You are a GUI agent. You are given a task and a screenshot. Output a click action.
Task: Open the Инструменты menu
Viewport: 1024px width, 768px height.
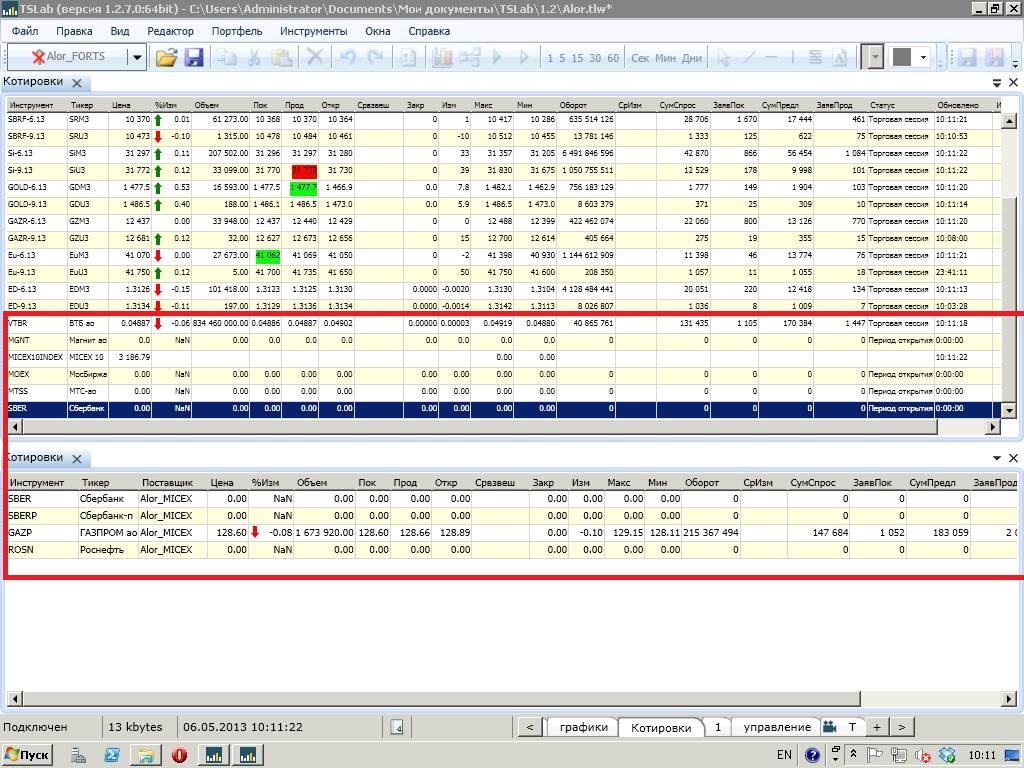(313, 31)
